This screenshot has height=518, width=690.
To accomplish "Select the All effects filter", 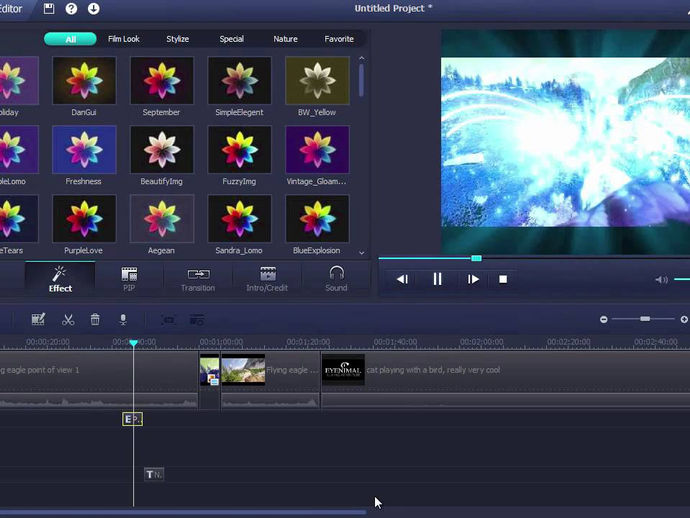I will pyautogui.click(x=70, y=39).
